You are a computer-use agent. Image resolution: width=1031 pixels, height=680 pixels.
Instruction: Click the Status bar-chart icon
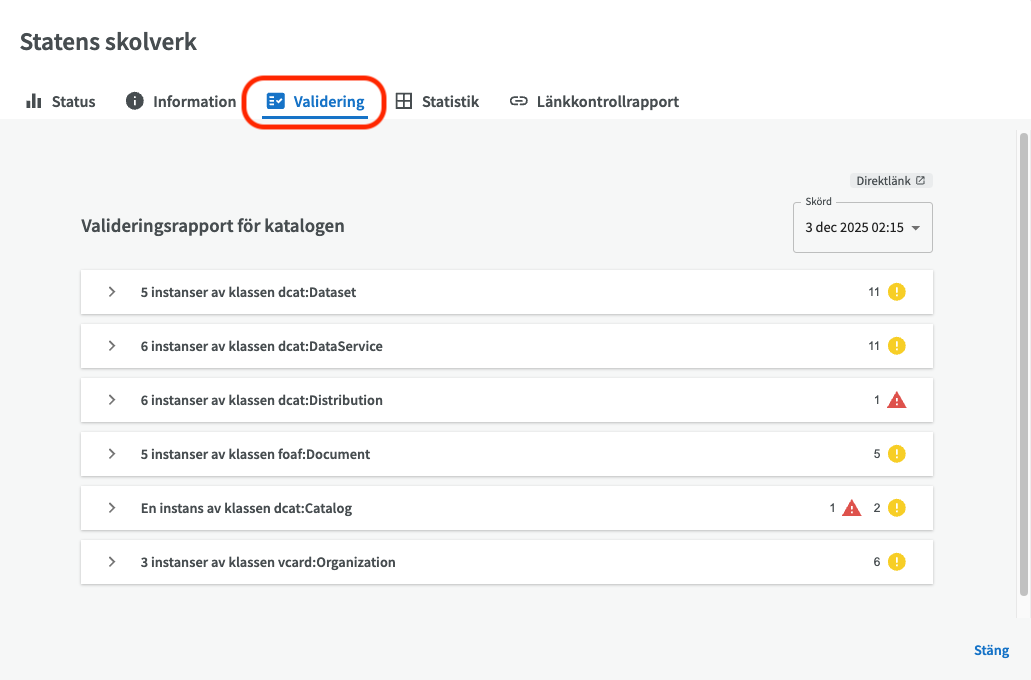click(34, 101)
